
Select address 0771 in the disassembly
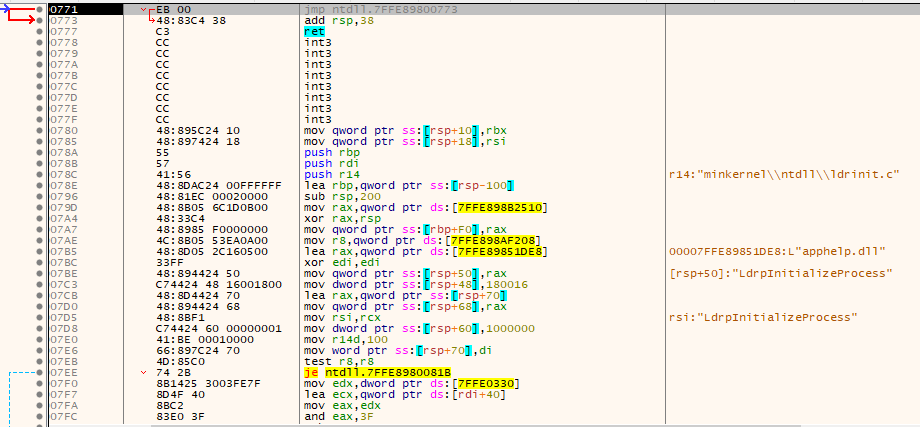pyautogui.click(x=62, y=10)
